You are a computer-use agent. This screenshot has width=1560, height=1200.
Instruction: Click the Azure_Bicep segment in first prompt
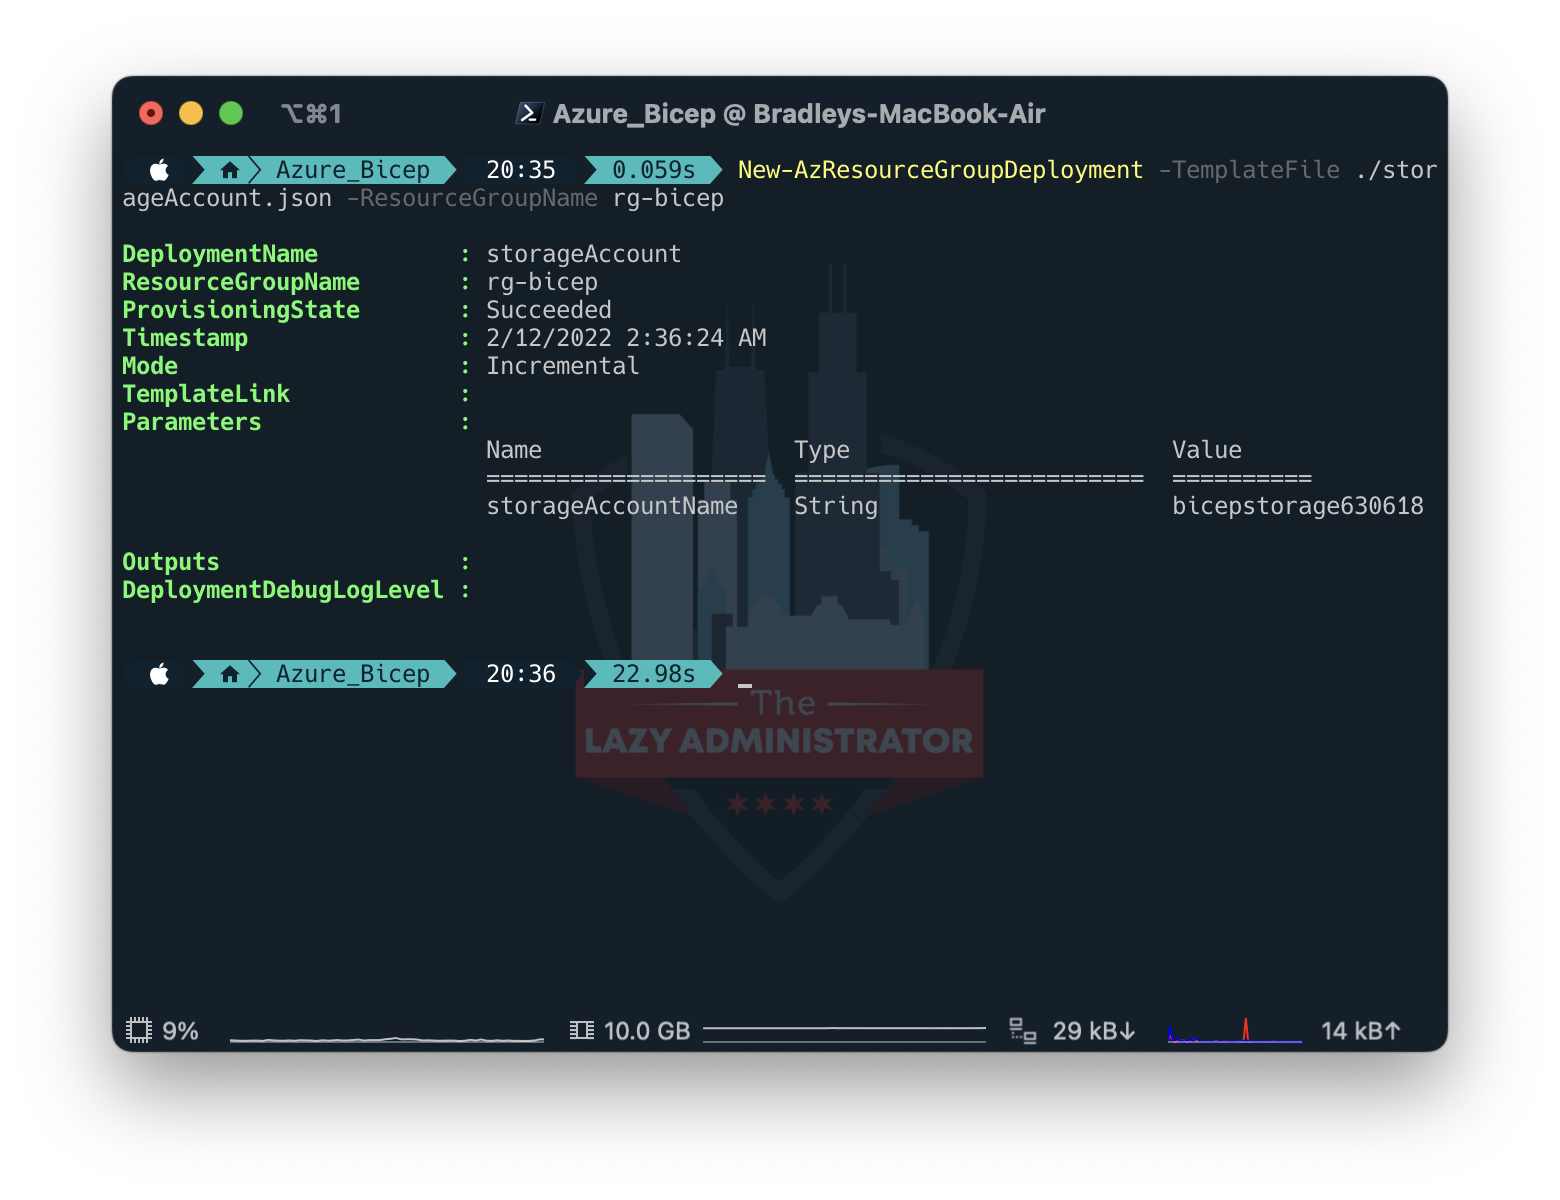pos(353,170)
